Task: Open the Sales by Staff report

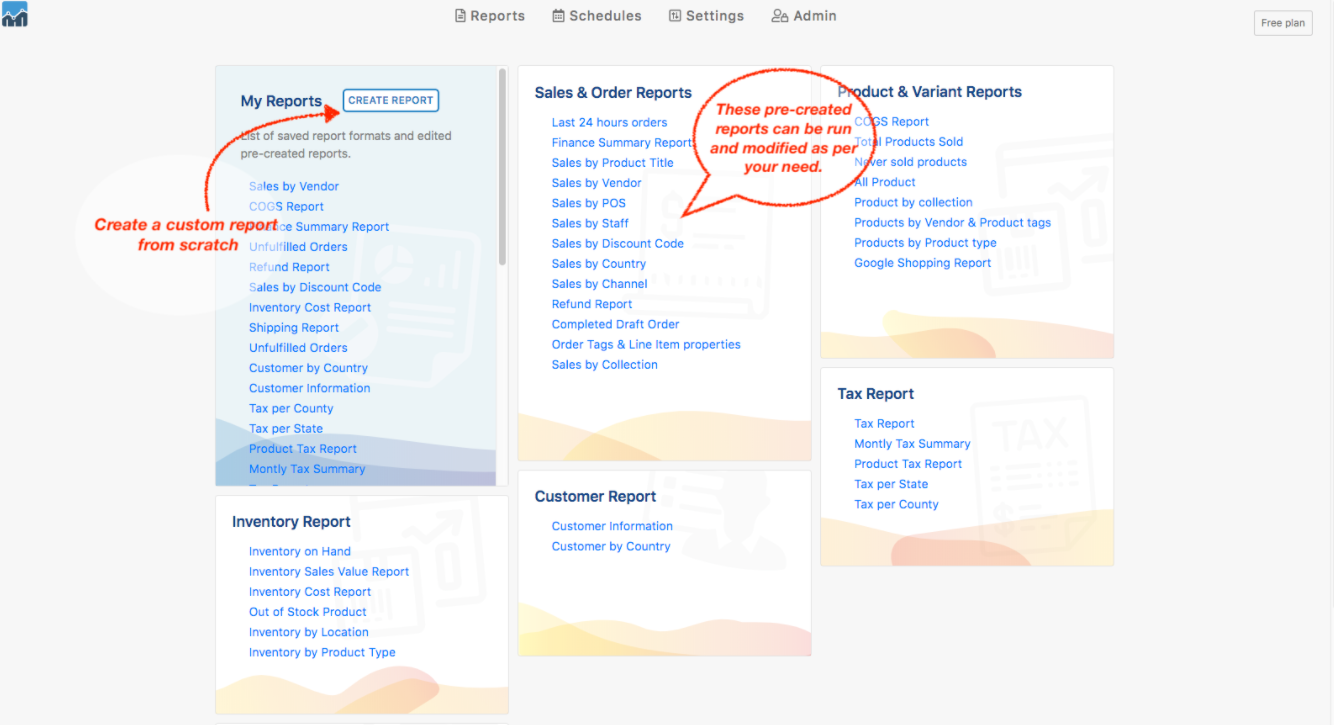Action: point(590,223)
